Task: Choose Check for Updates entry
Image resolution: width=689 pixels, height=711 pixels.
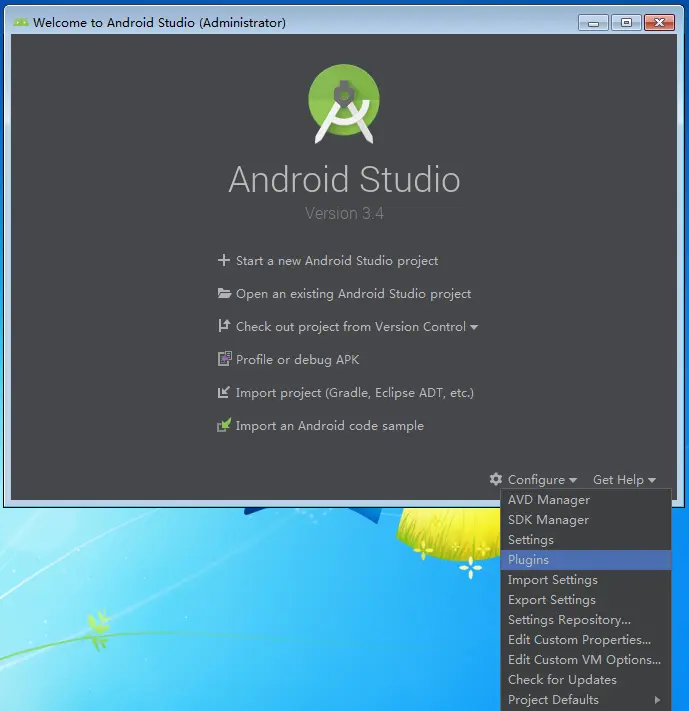Action: point(586,680)
